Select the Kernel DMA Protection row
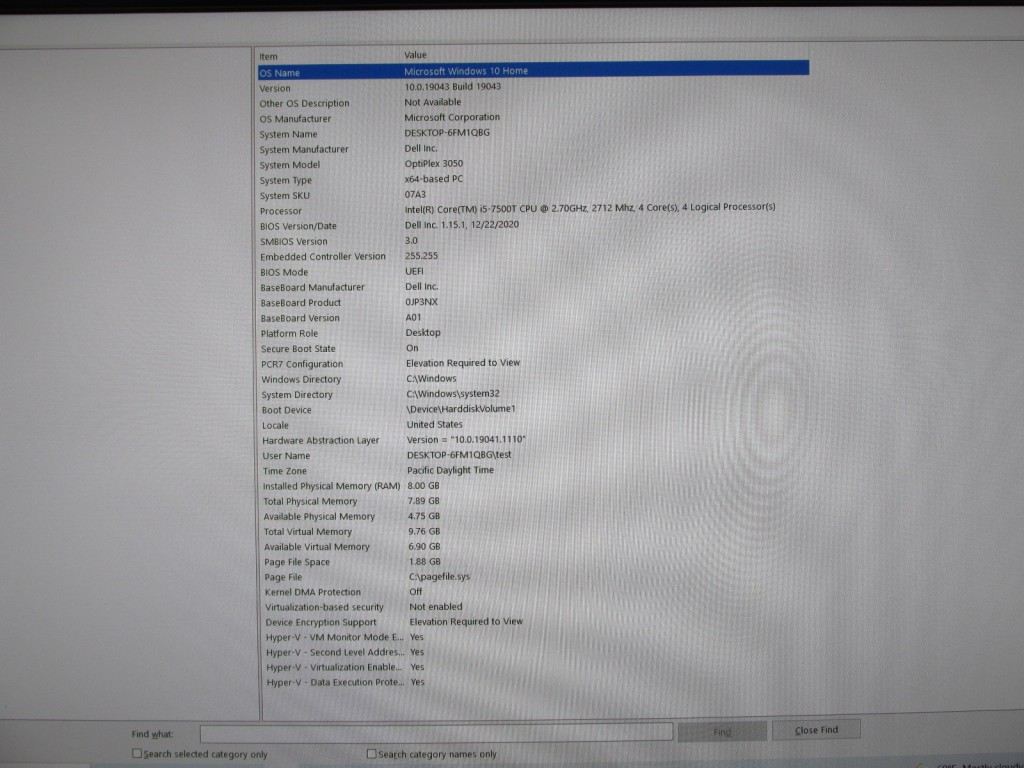The width and height of the screenshot is (1024, 768). [533, 592]
